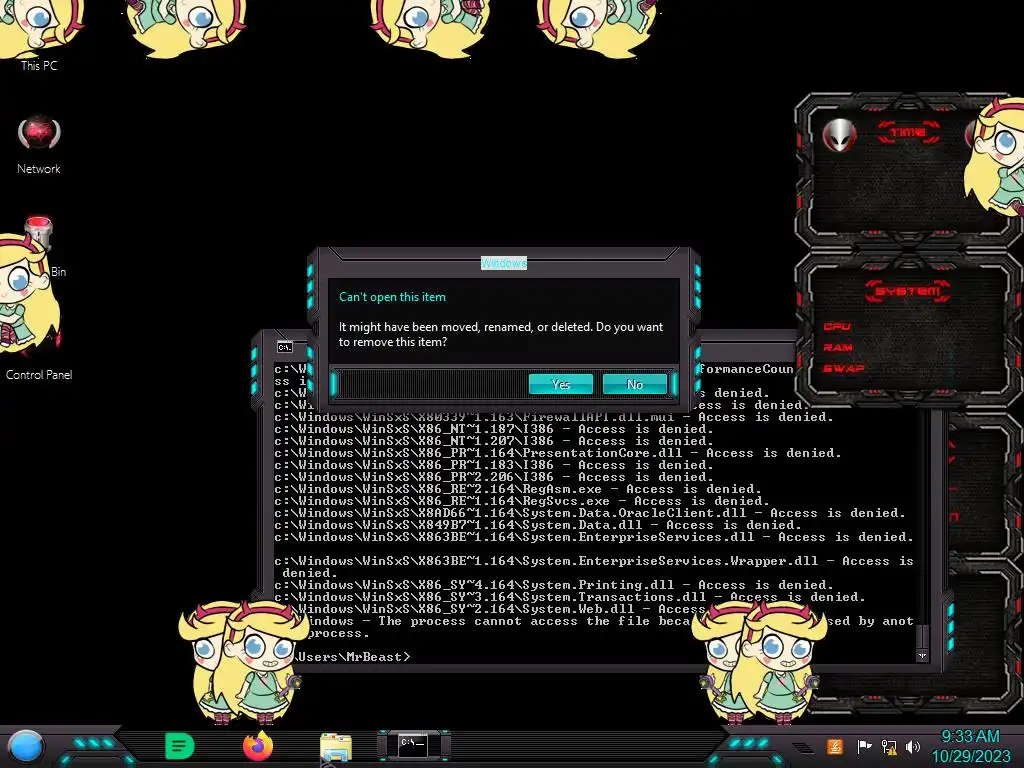Click Yes to remove the item
The width and height of the screenshot is (1024, 768).
(x=560, y=384)
